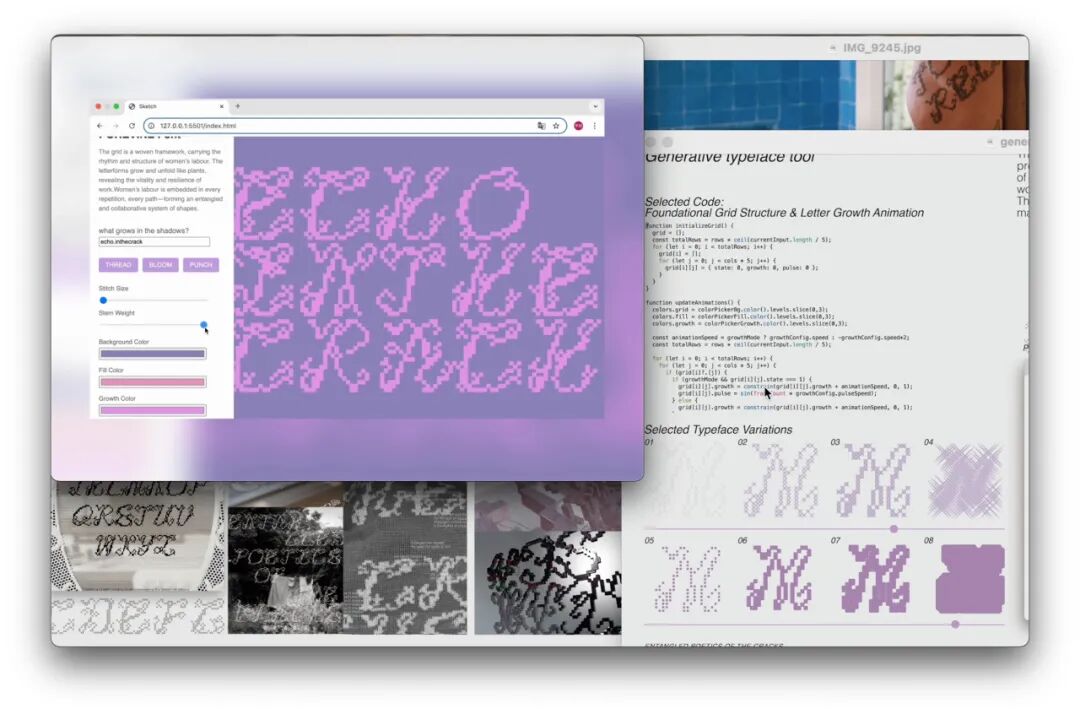Viewport: 1080px width, 714px height.
Task: Open the Chrome three-dot menu
Action: point(594,126)
